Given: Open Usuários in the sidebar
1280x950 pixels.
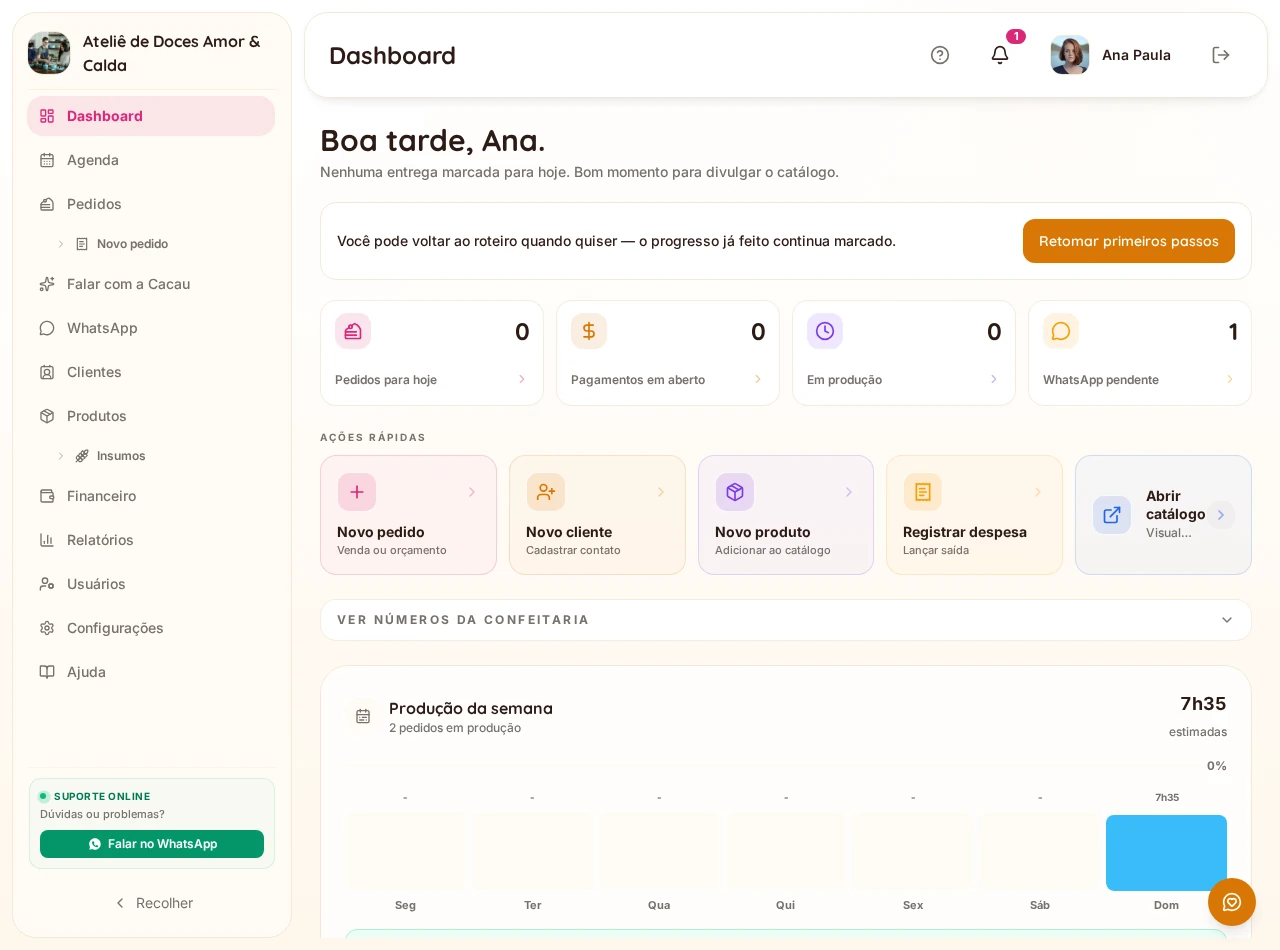Looking at the screenshot, I should click(151, 584).
